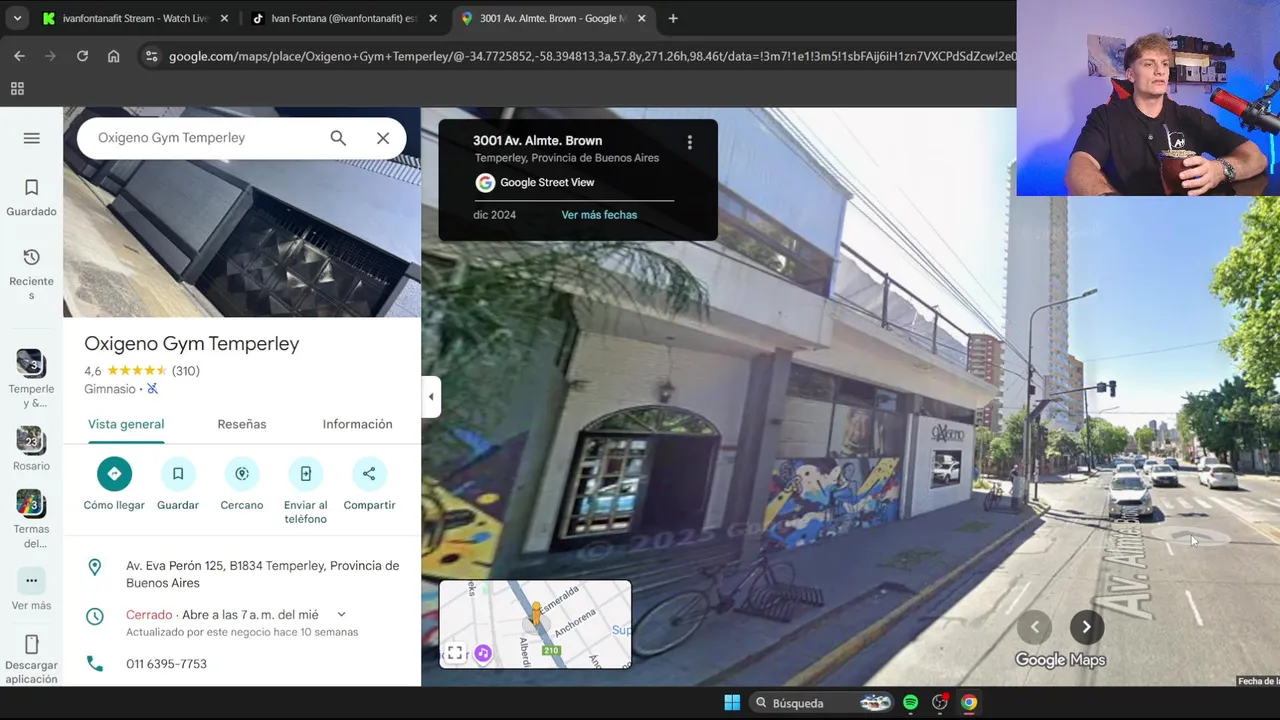Open the (310) reviews count link

click(186, 371)
